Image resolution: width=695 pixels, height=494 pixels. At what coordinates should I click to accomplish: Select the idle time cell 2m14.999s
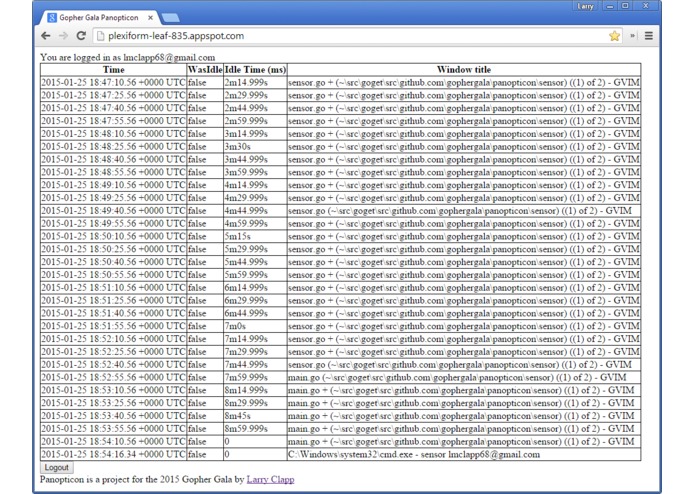click(255, 82)
